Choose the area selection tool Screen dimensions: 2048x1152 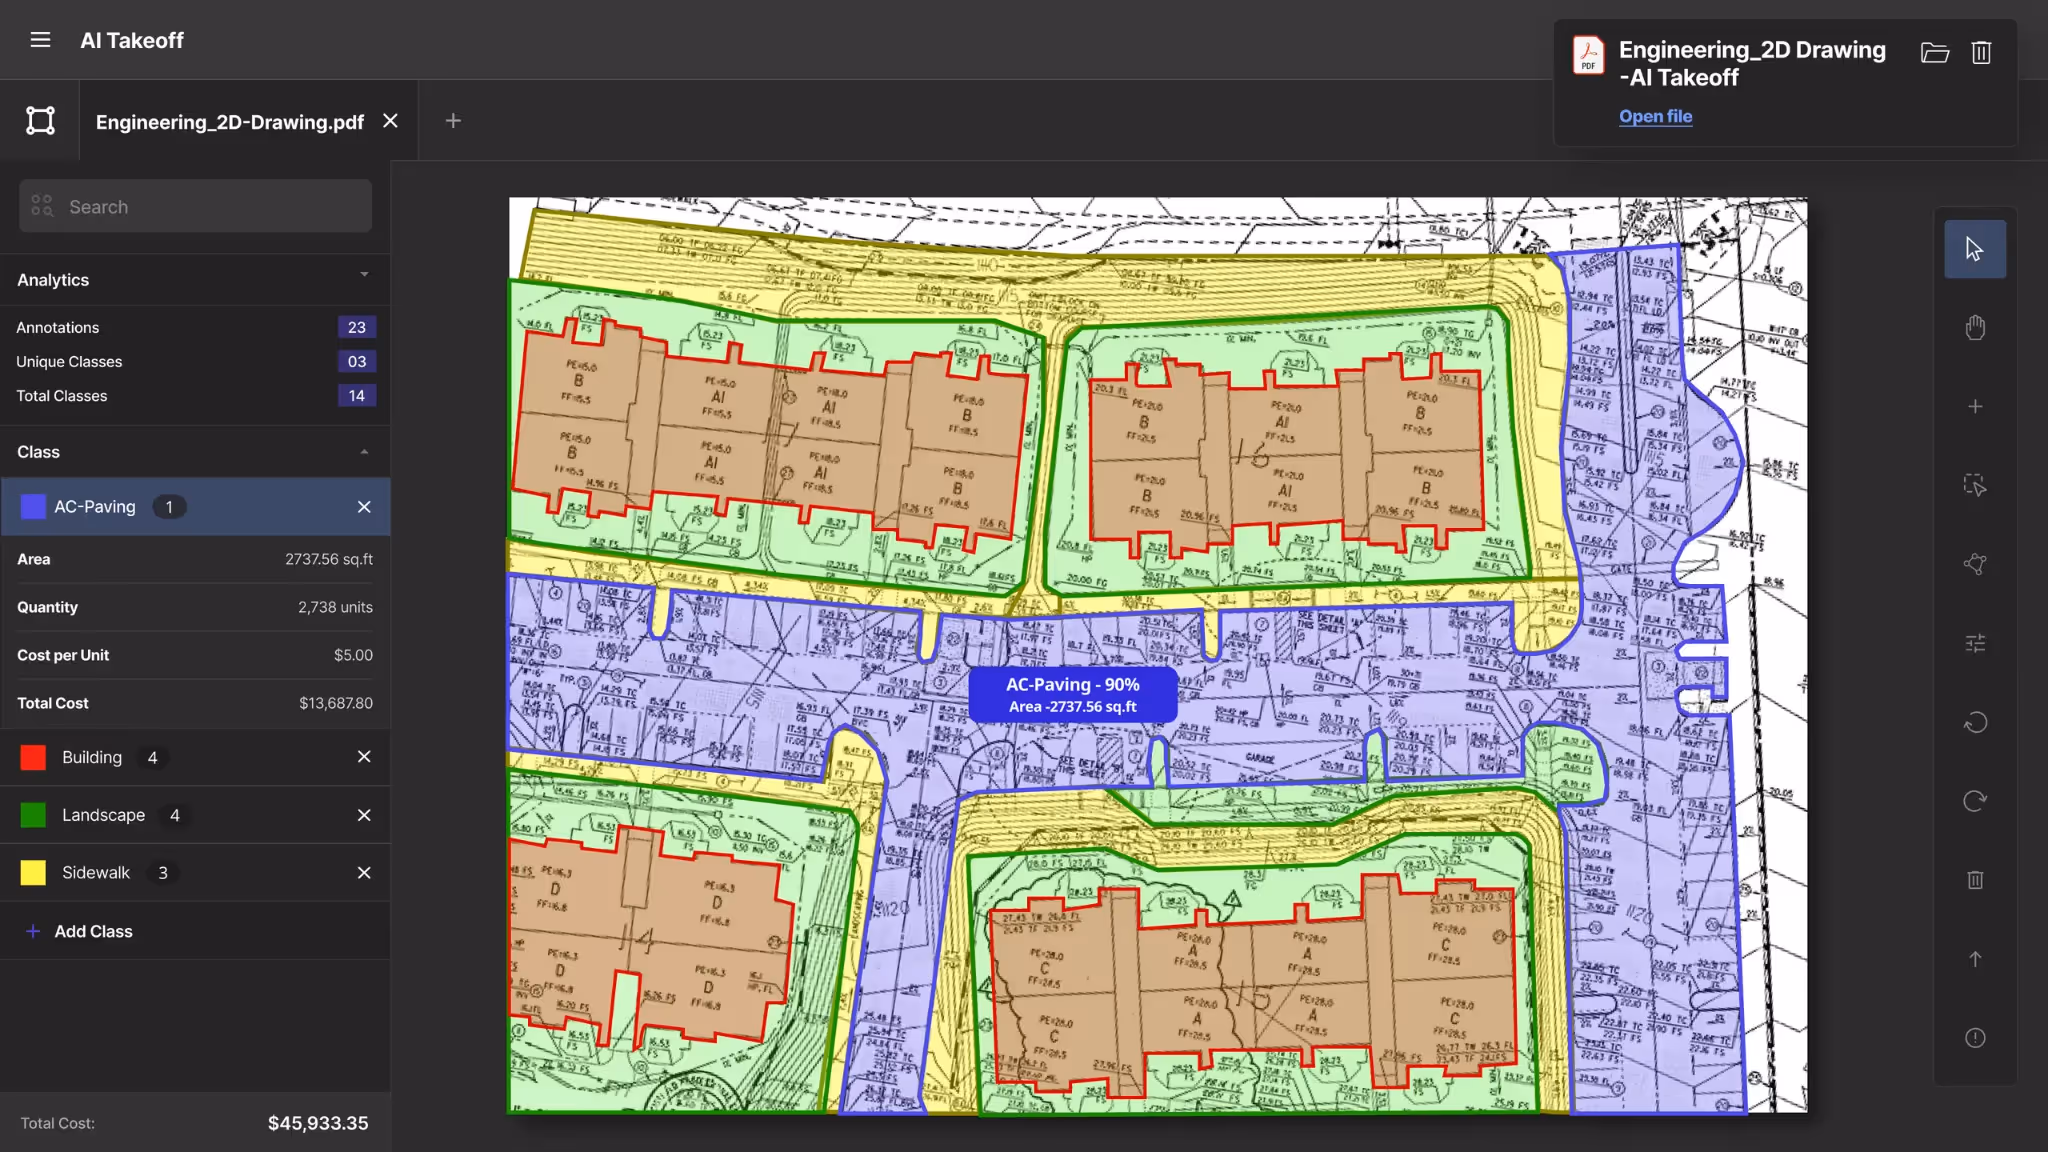click(x=1974, y=485)
